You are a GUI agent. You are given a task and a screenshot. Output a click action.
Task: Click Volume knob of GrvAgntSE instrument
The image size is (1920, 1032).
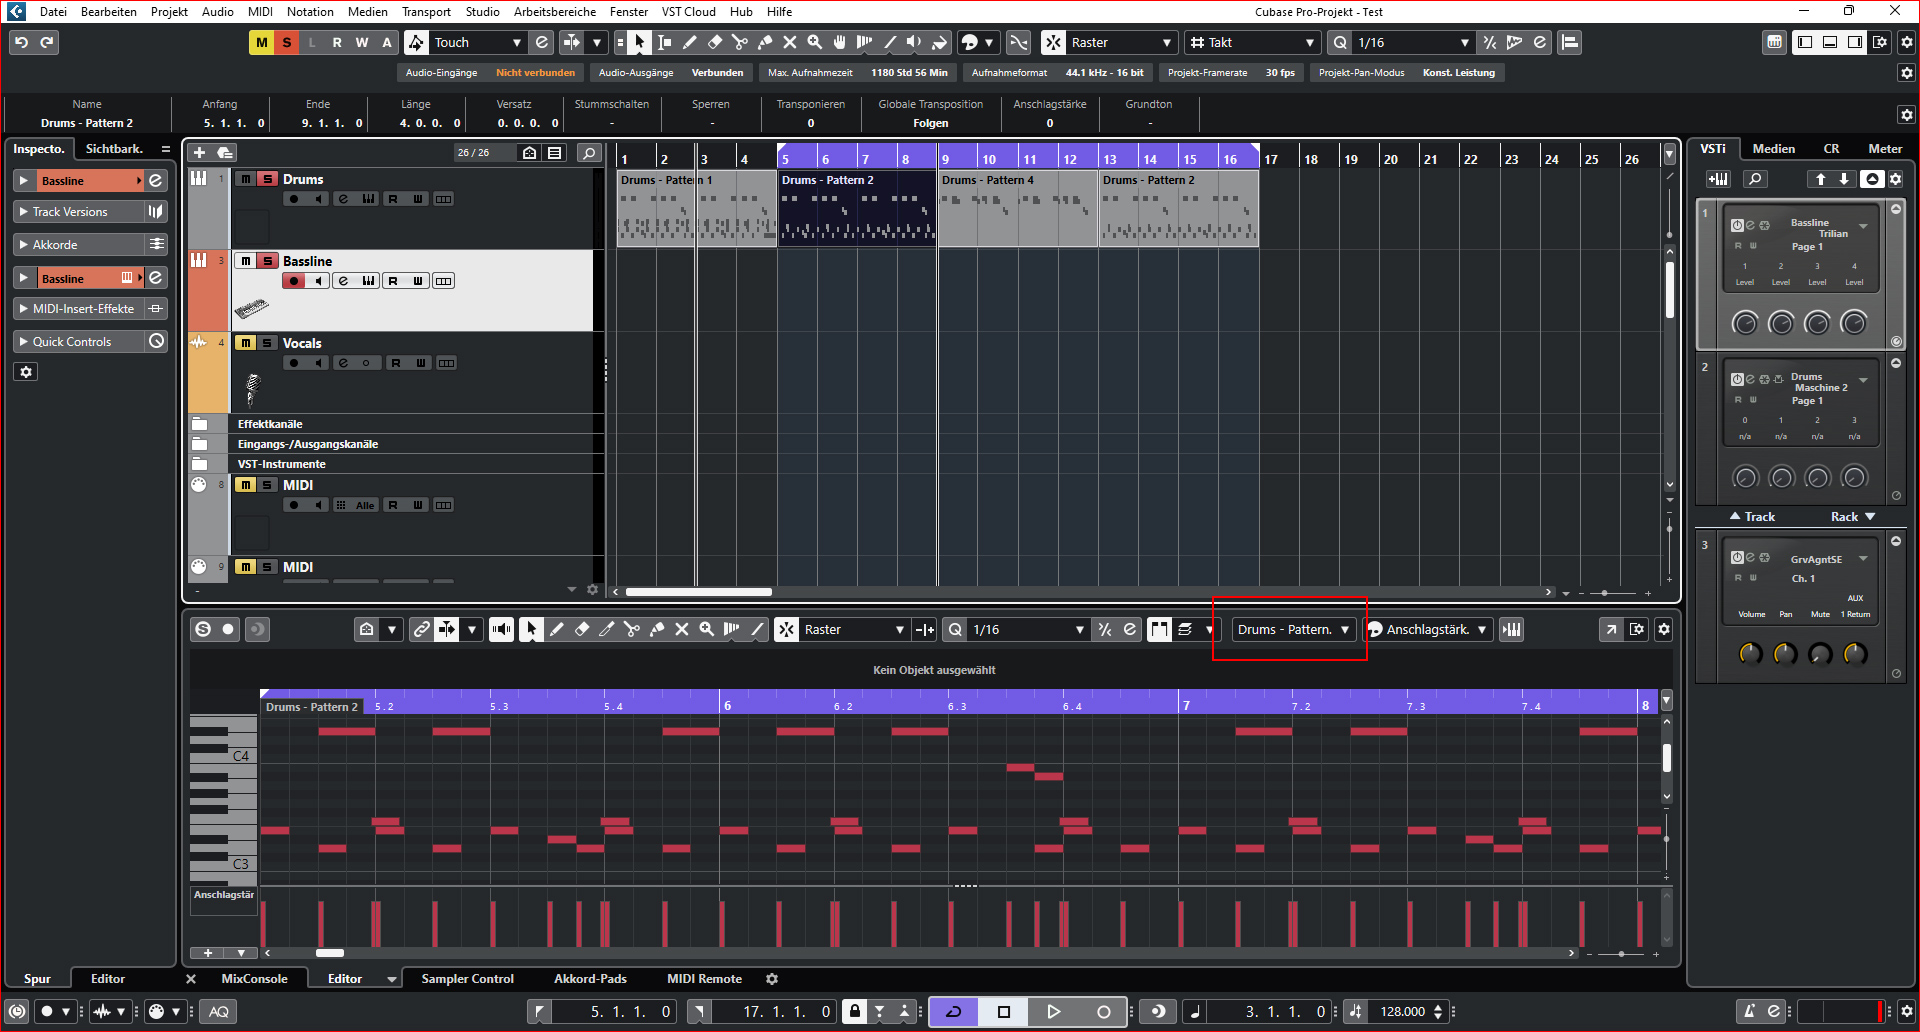(1750, 653)
